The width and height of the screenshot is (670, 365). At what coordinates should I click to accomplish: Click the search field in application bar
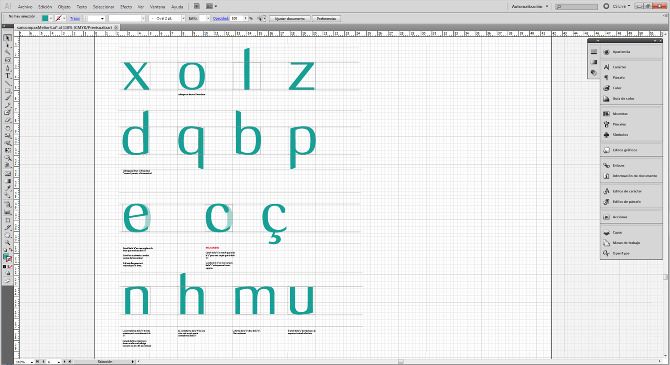coord(576,6)
